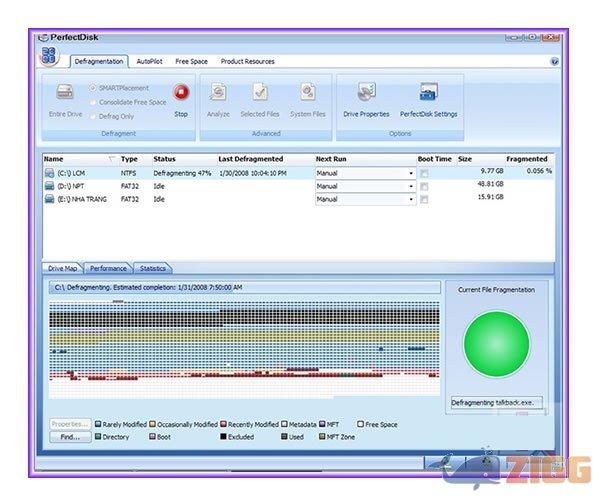Click the Analyze drive icon

click(x=218, y=92)
